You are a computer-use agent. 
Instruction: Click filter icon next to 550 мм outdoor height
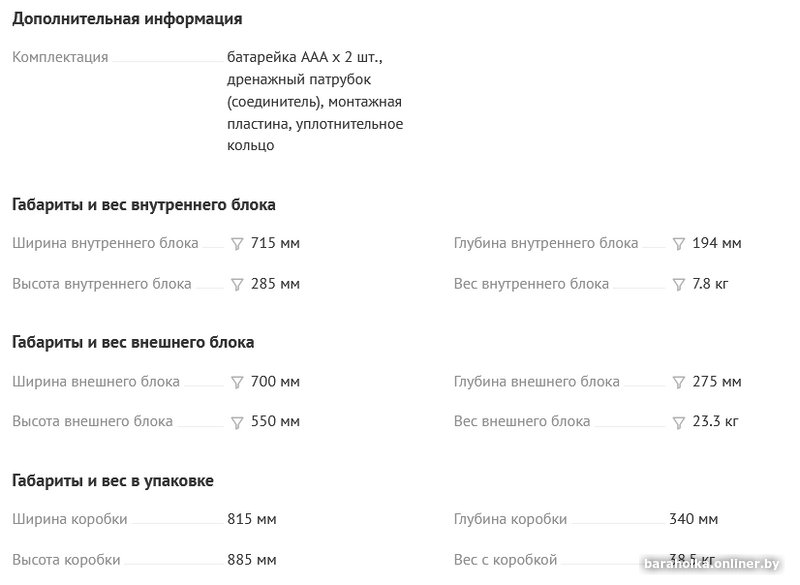click(237, 422)
